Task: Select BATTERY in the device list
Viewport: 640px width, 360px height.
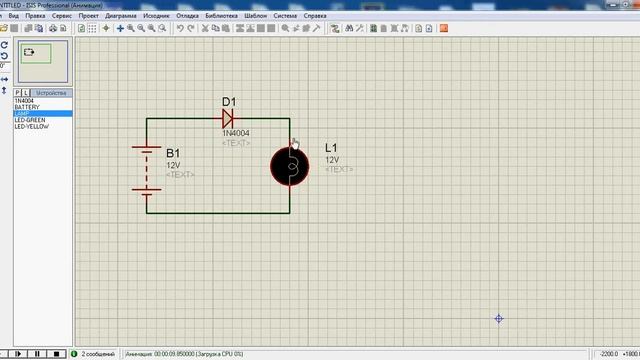Action: pos(43,107)
